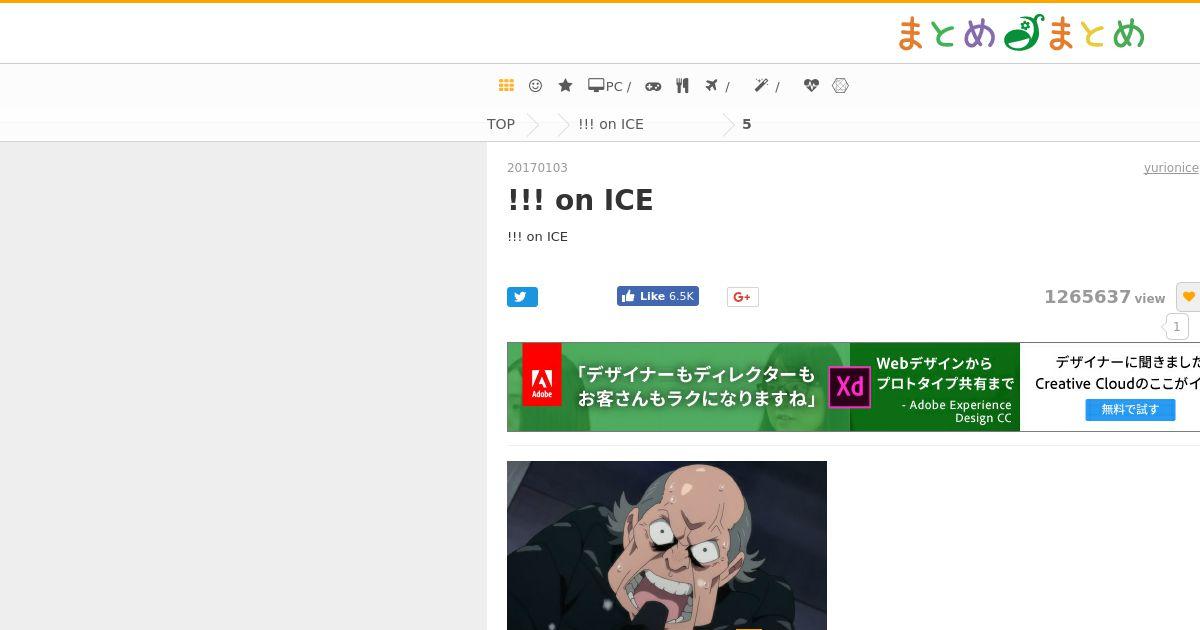Screen dimensions: 1200x630
Task: Click the 20170103 date text
Action: tap(537, 168)
